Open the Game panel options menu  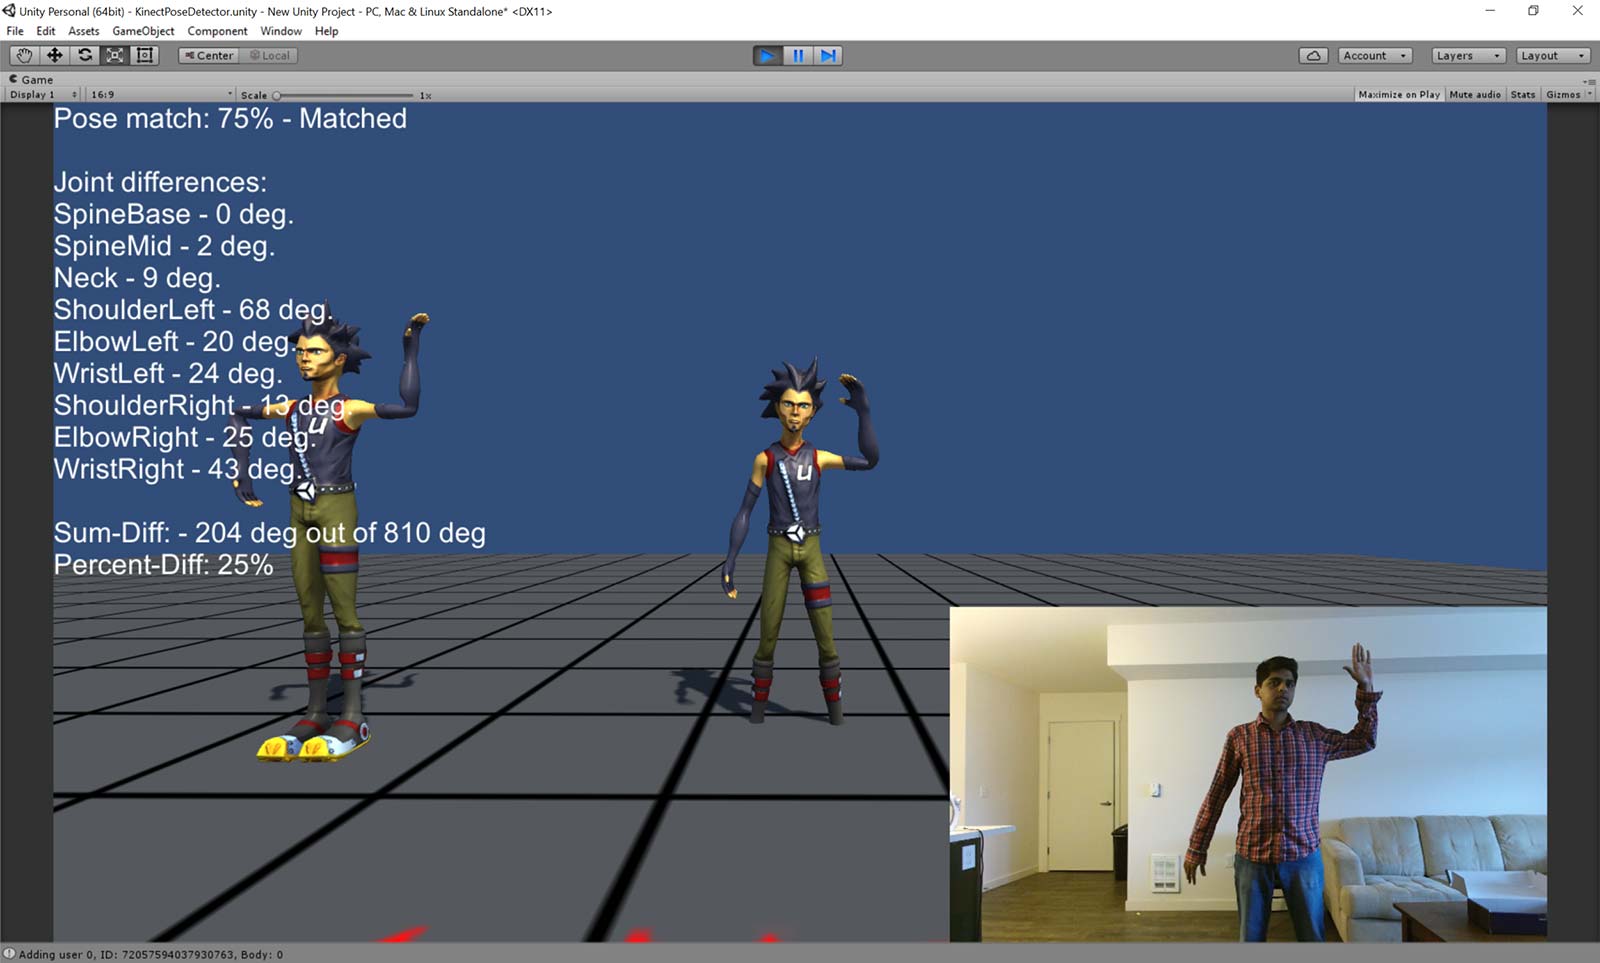pyautogui.click(x=1588, y=80)
